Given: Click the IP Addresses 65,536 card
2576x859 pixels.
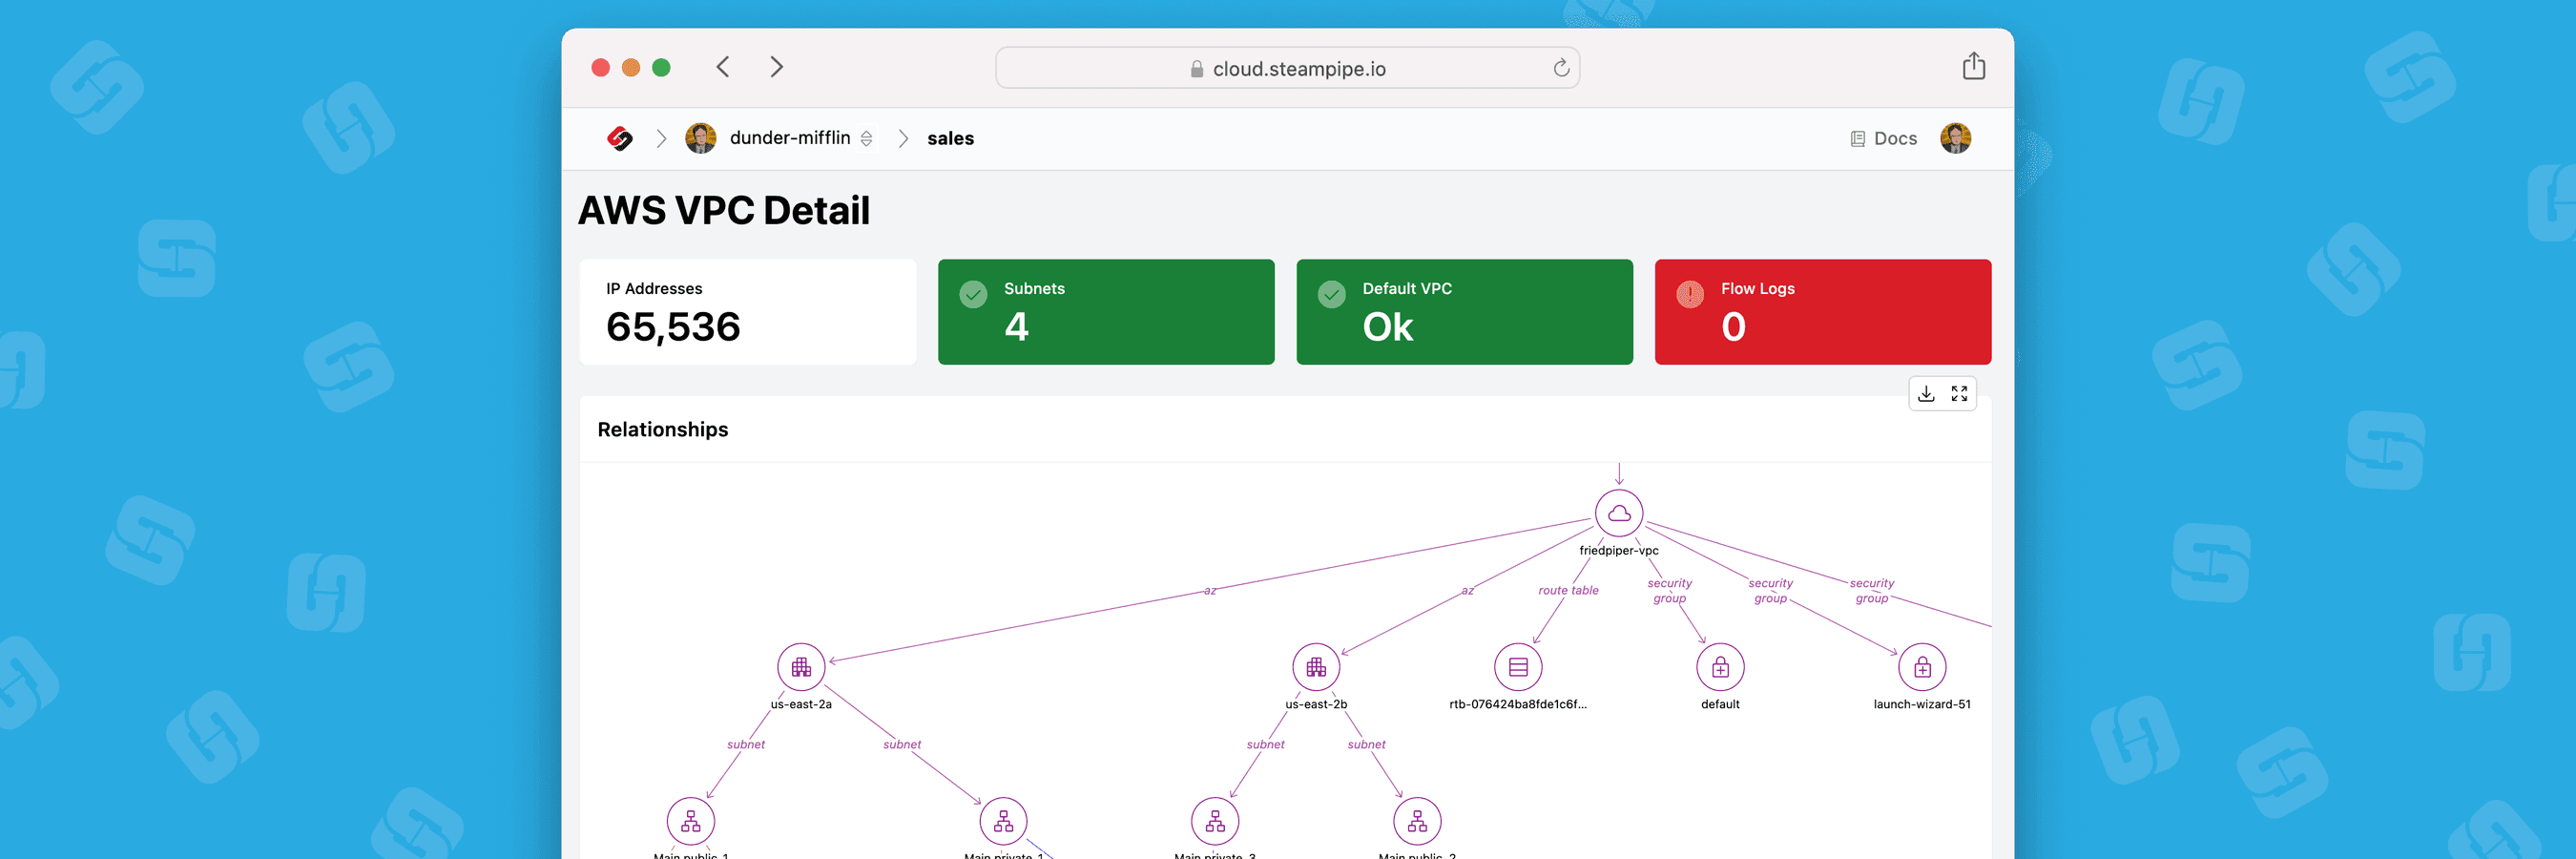Looking at the screenshot, I should (x=748, y=312).
